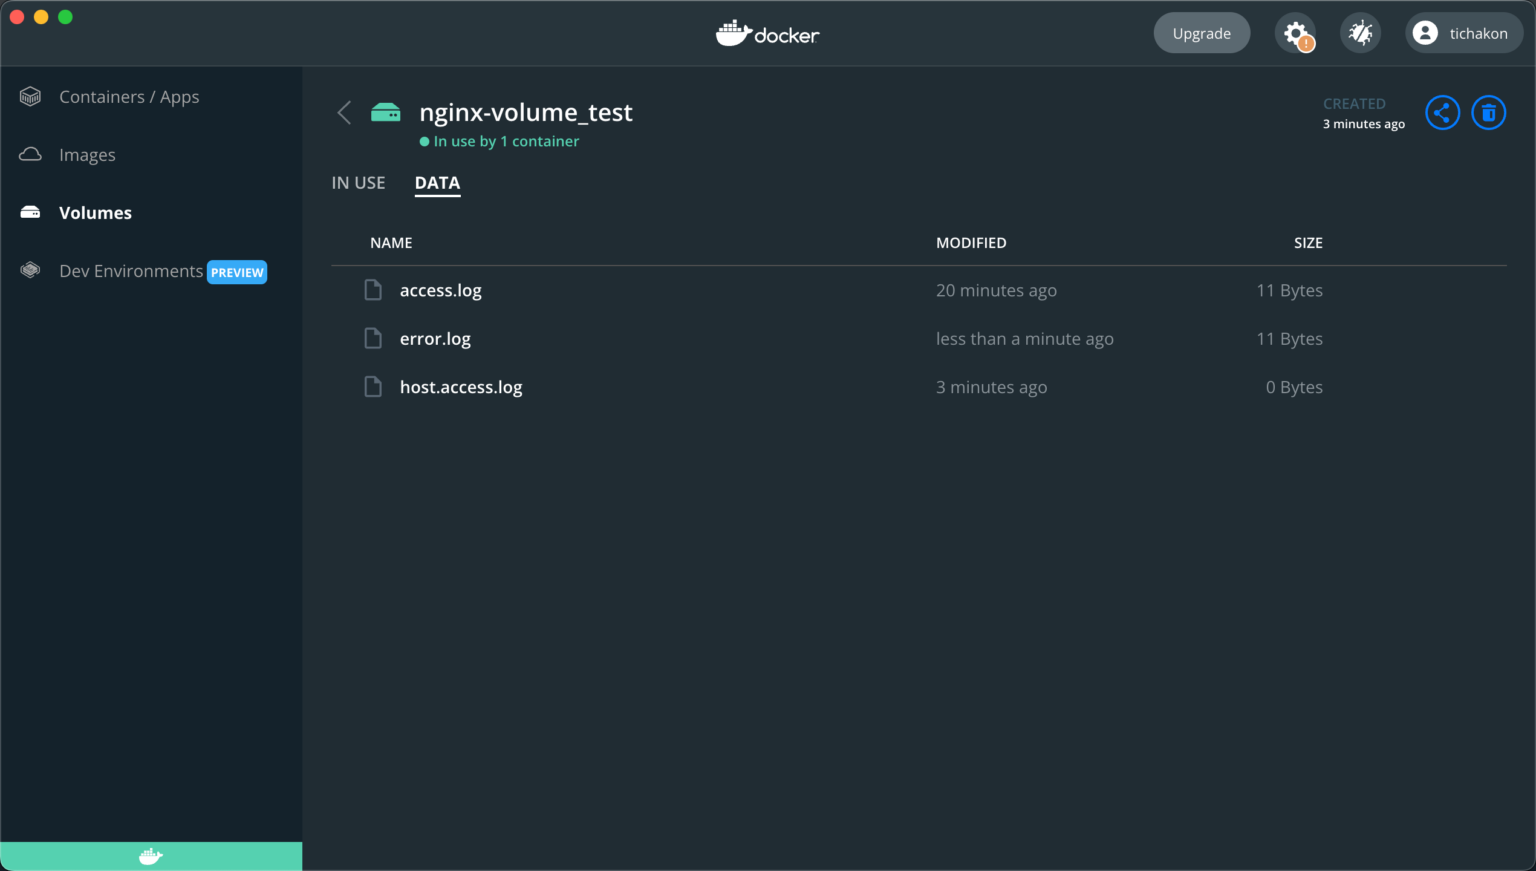Open the host.access.log file
The height and width of the screenshot is (871, 1536).
(x=461, y=387)
